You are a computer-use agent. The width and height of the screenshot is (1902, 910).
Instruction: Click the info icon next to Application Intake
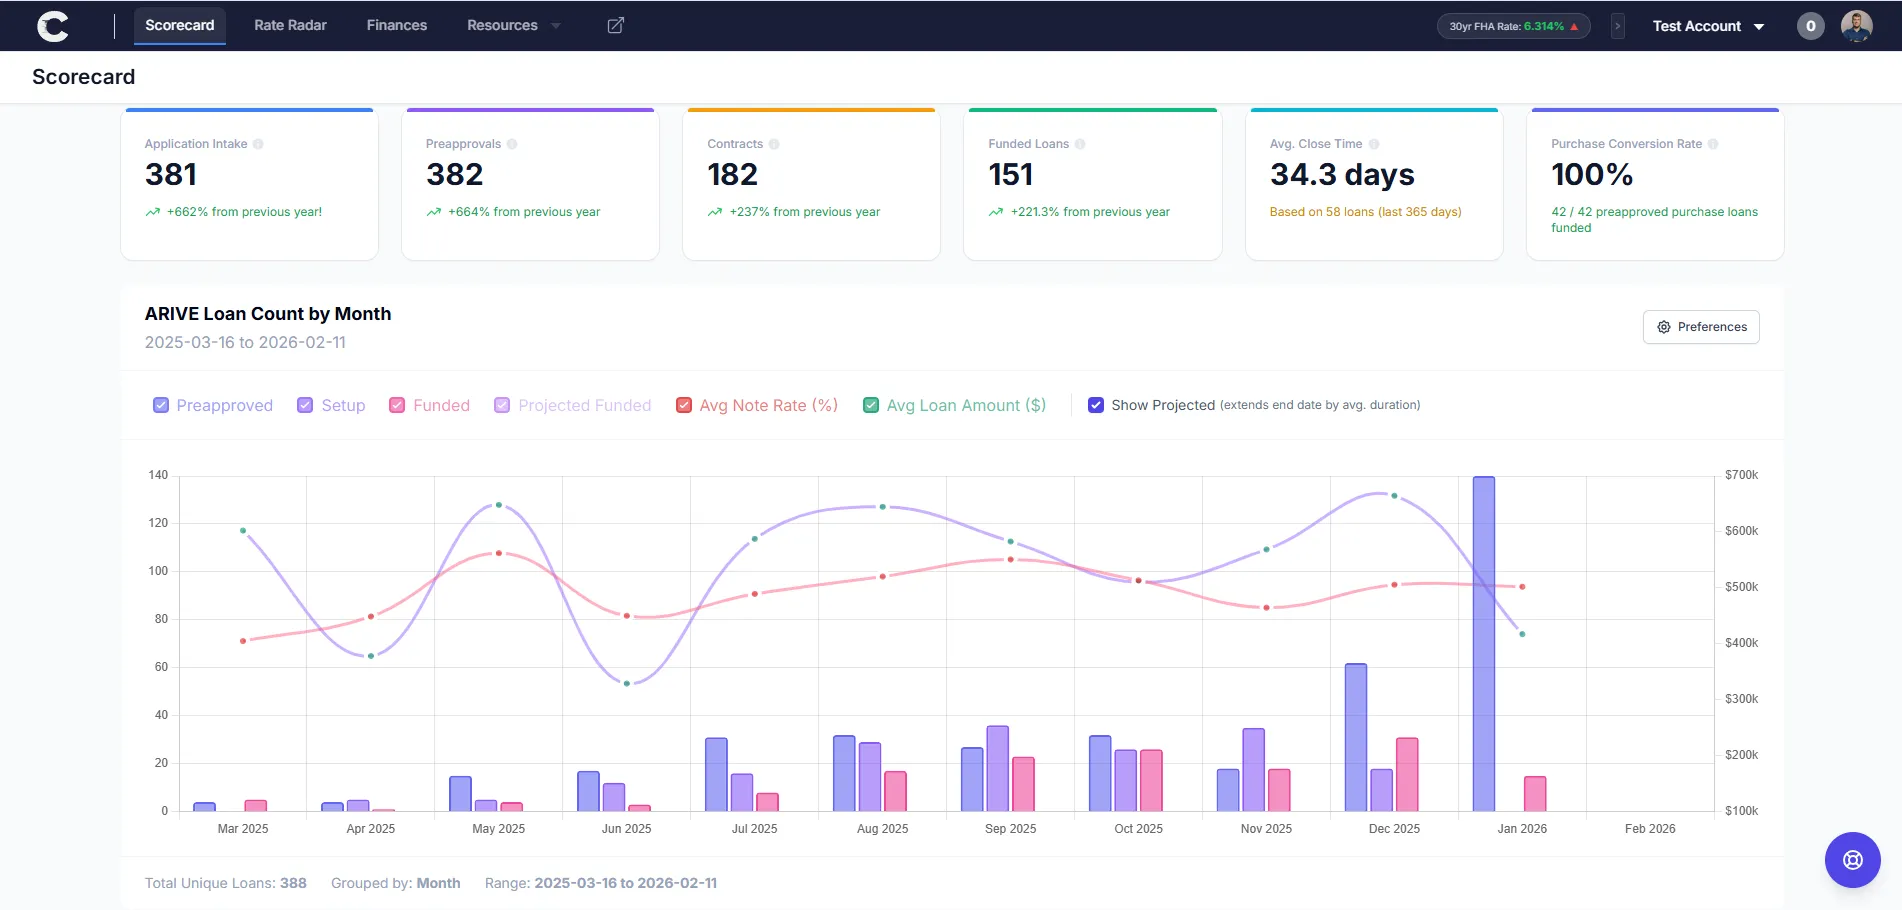tap(258, 144)
